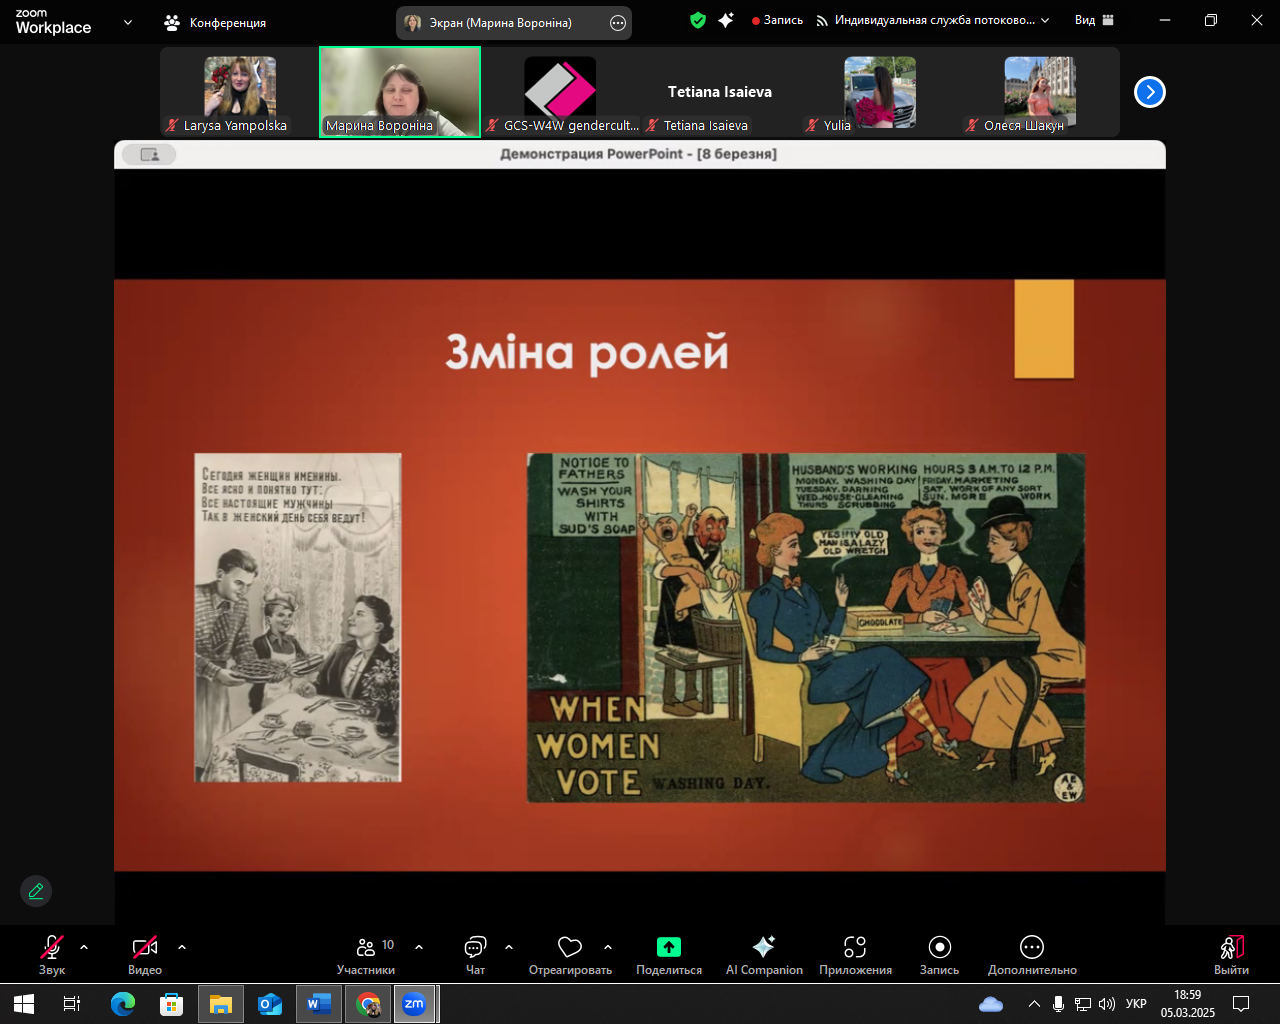Click the Запись recording indicator at top
The image size is (1280, 1024).
[x=778, y=20]
